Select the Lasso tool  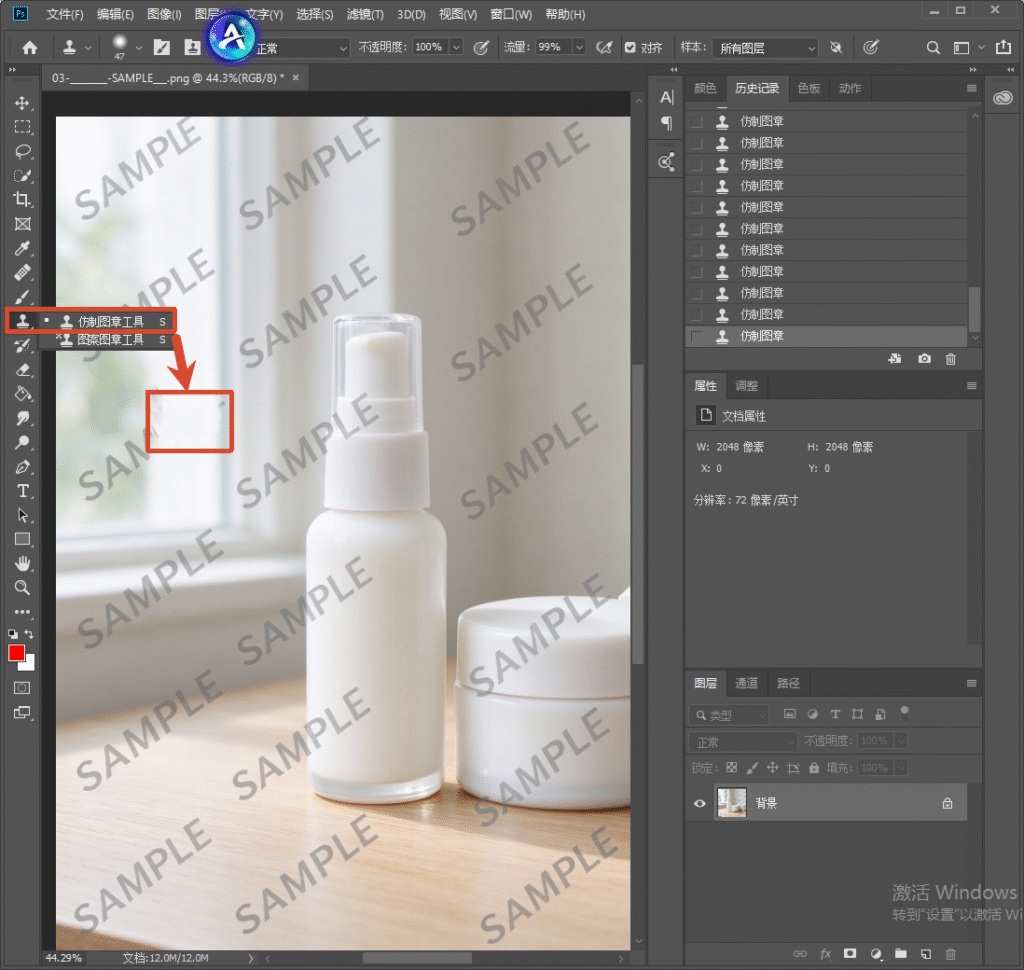pos(22,152)
